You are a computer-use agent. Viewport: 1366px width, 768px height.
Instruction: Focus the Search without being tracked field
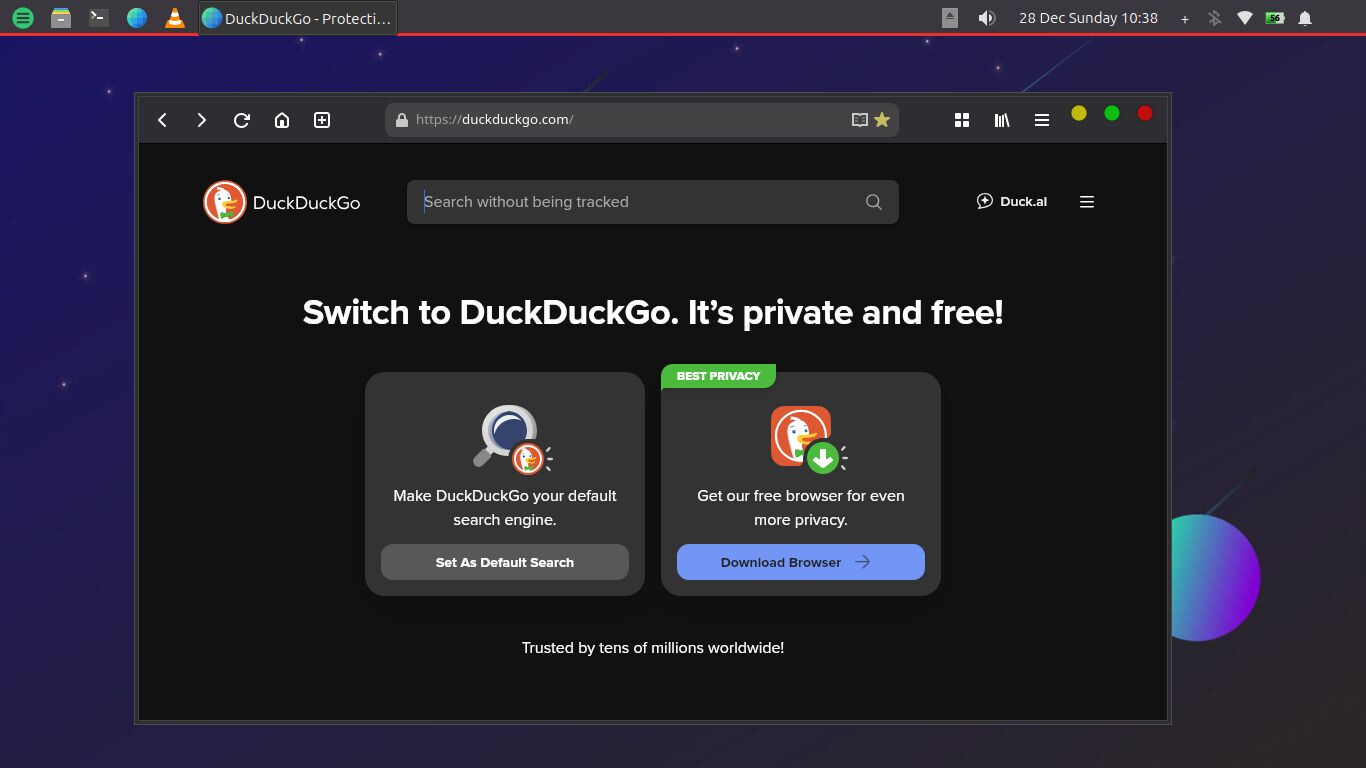640,202
